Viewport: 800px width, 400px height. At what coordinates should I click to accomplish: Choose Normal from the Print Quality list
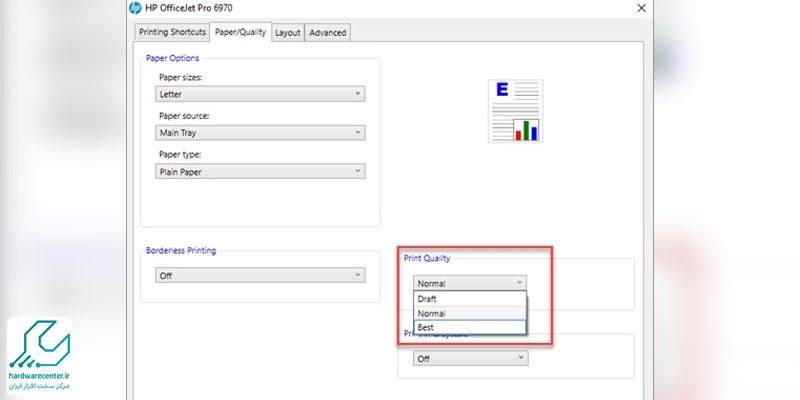point(469,313)
